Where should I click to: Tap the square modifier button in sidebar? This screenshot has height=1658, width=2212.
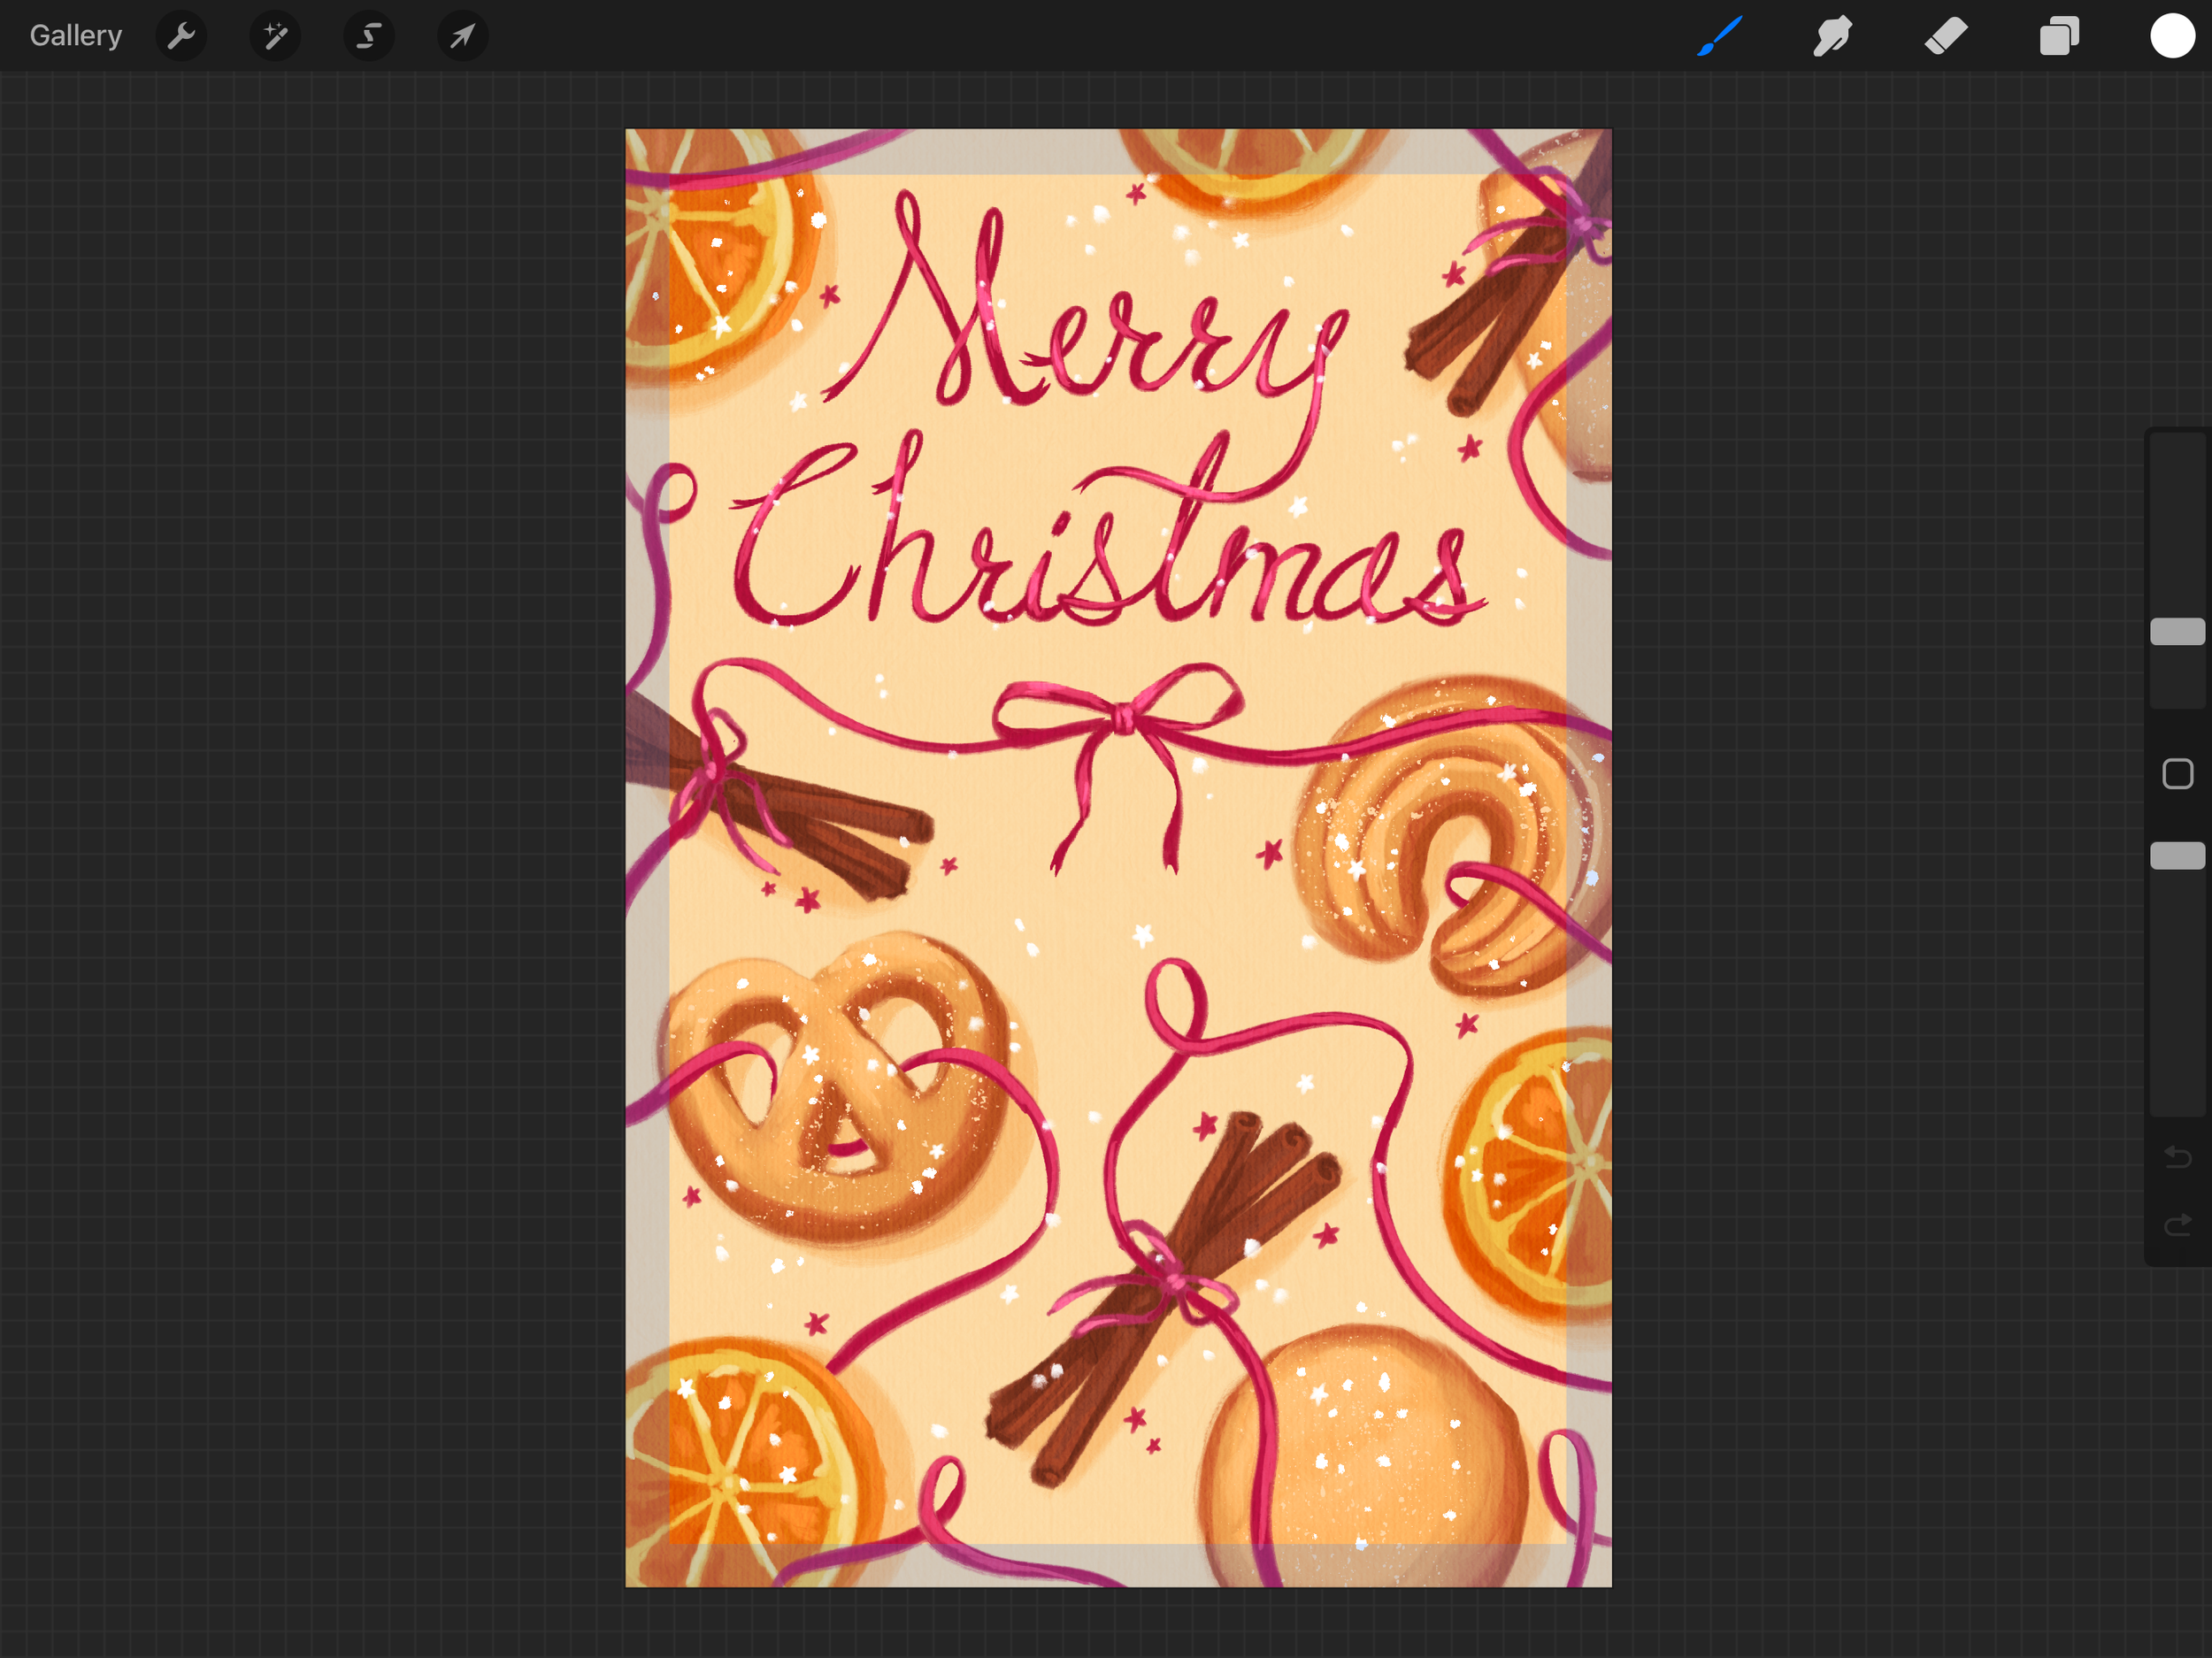[2177, 773]
